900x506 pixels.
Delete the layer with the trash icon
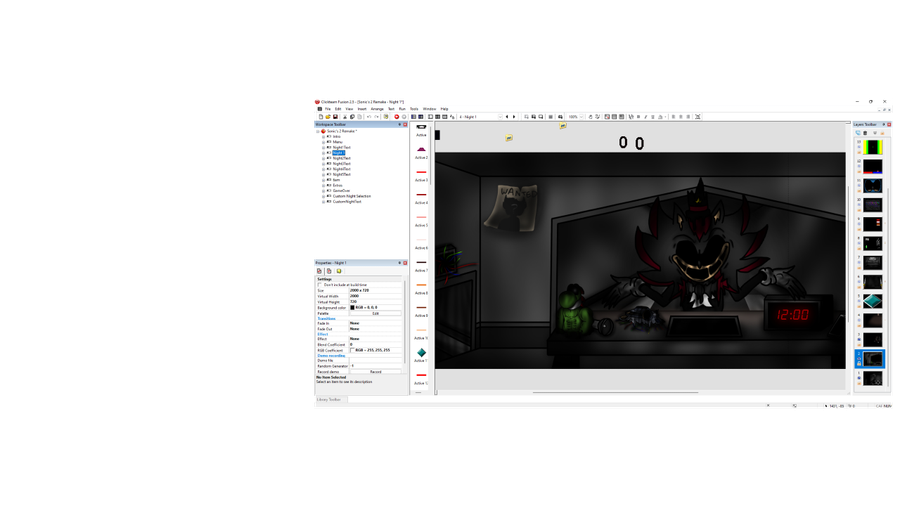coord(865,133)
